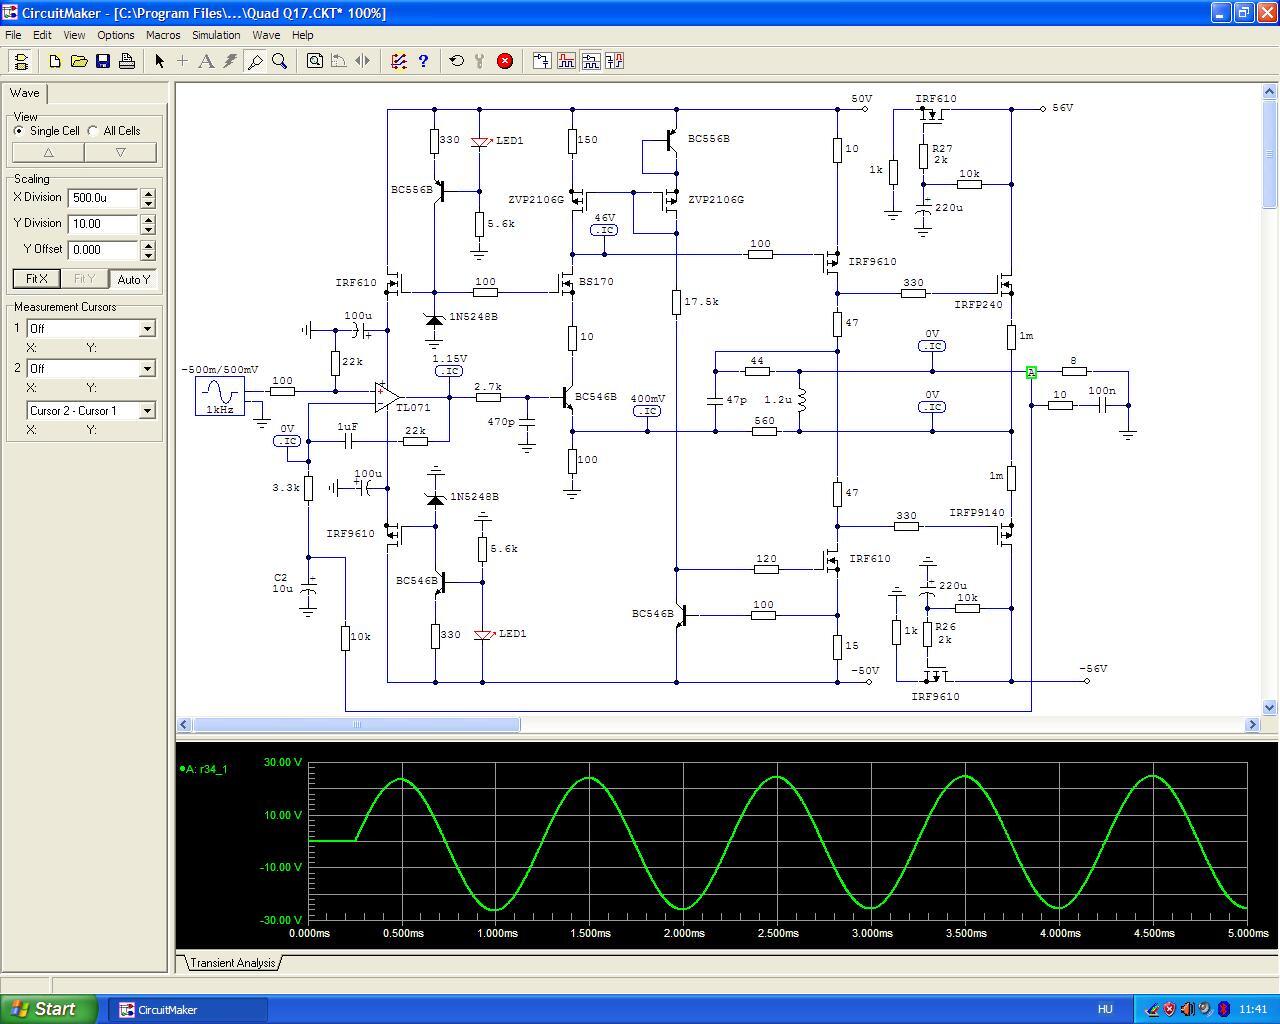Select the arrow pointer tool
Viewport: 1280px width, 1024px height.
(x=159, y=61)
